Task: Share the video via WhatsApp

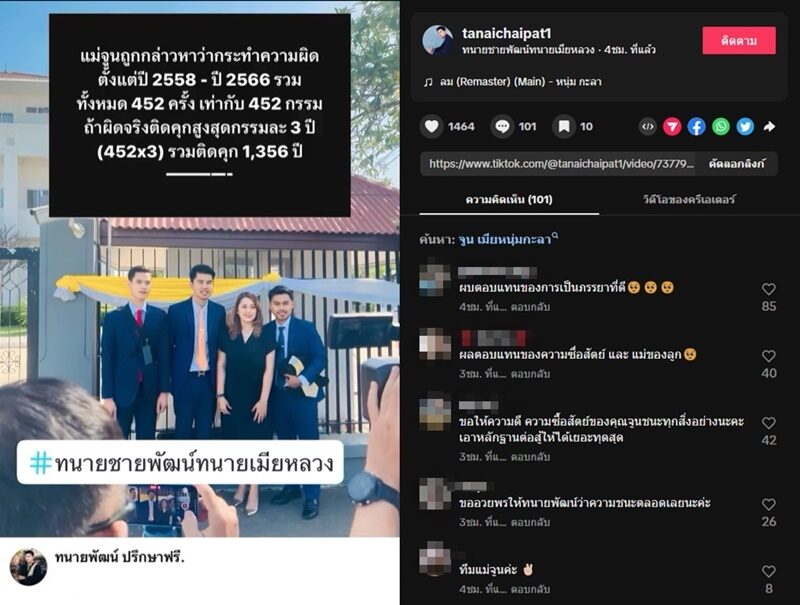Action: (x=721, y=127)
